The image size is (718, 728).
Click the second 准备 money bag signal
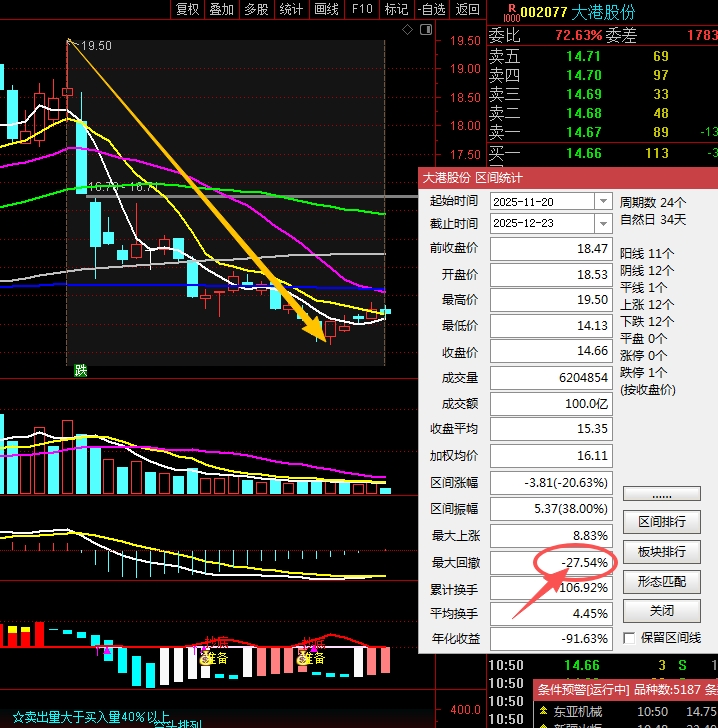(x=303, y=658)
